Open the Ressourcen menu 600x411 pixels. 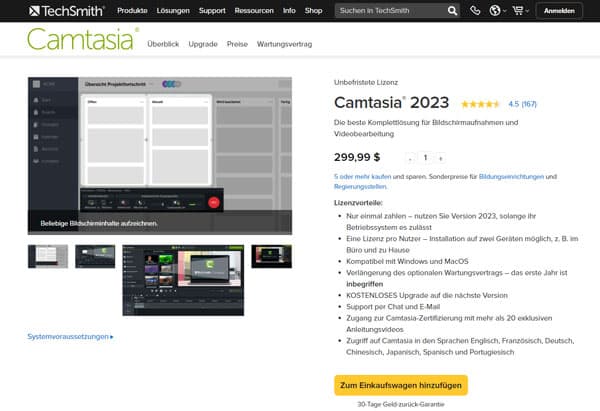pos(254,11)
